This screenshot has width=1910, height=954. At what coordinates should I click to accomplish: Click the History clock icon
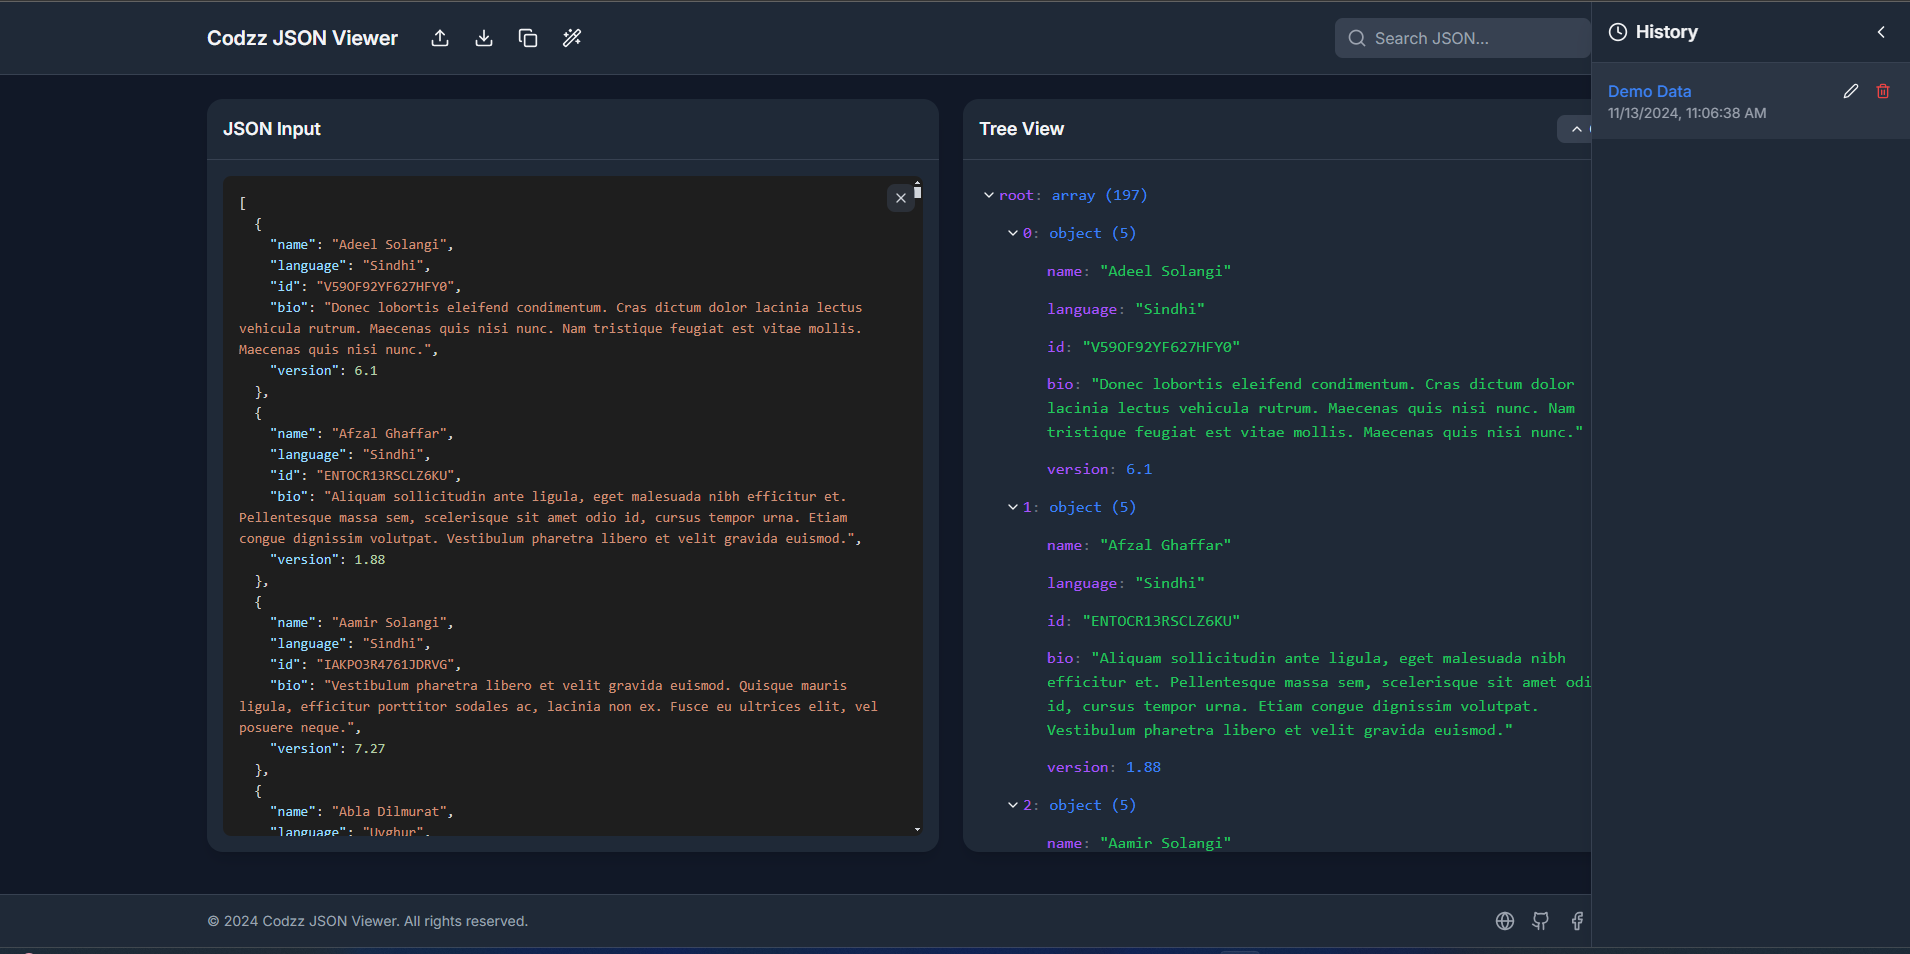tap(1618, 32)
